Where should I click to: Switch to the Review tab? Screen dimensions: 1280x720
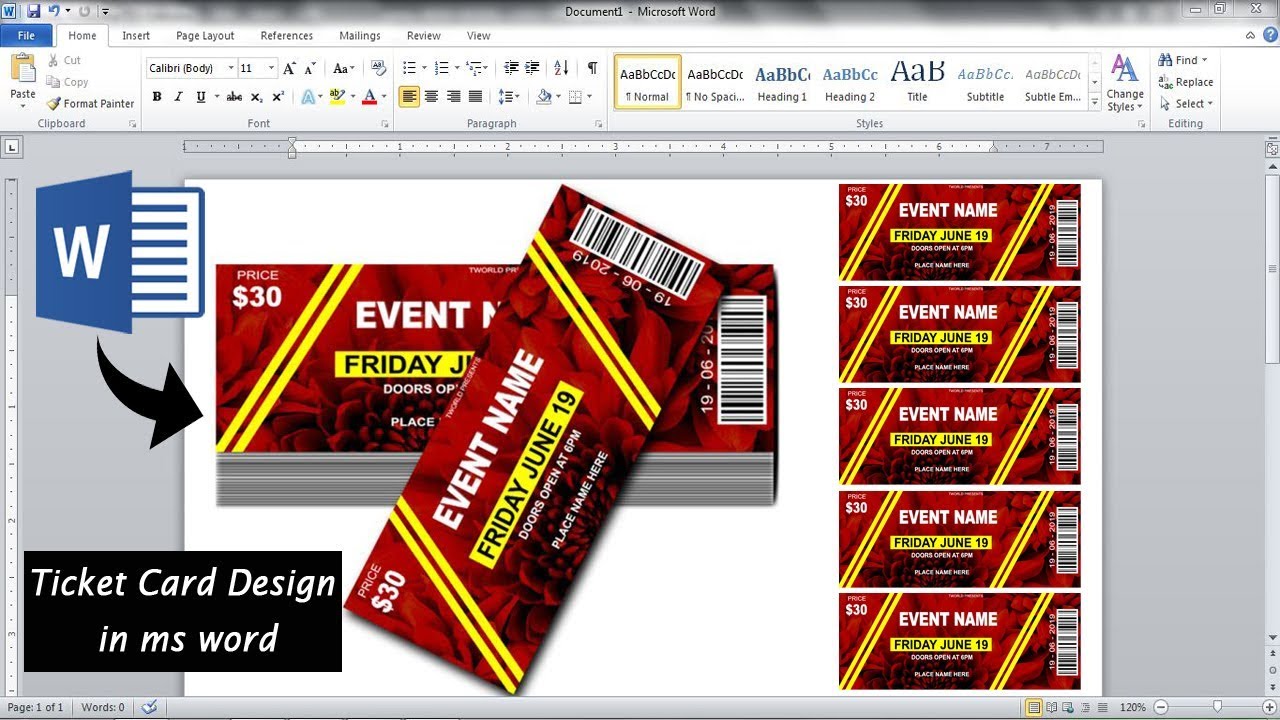click(424, 35)
